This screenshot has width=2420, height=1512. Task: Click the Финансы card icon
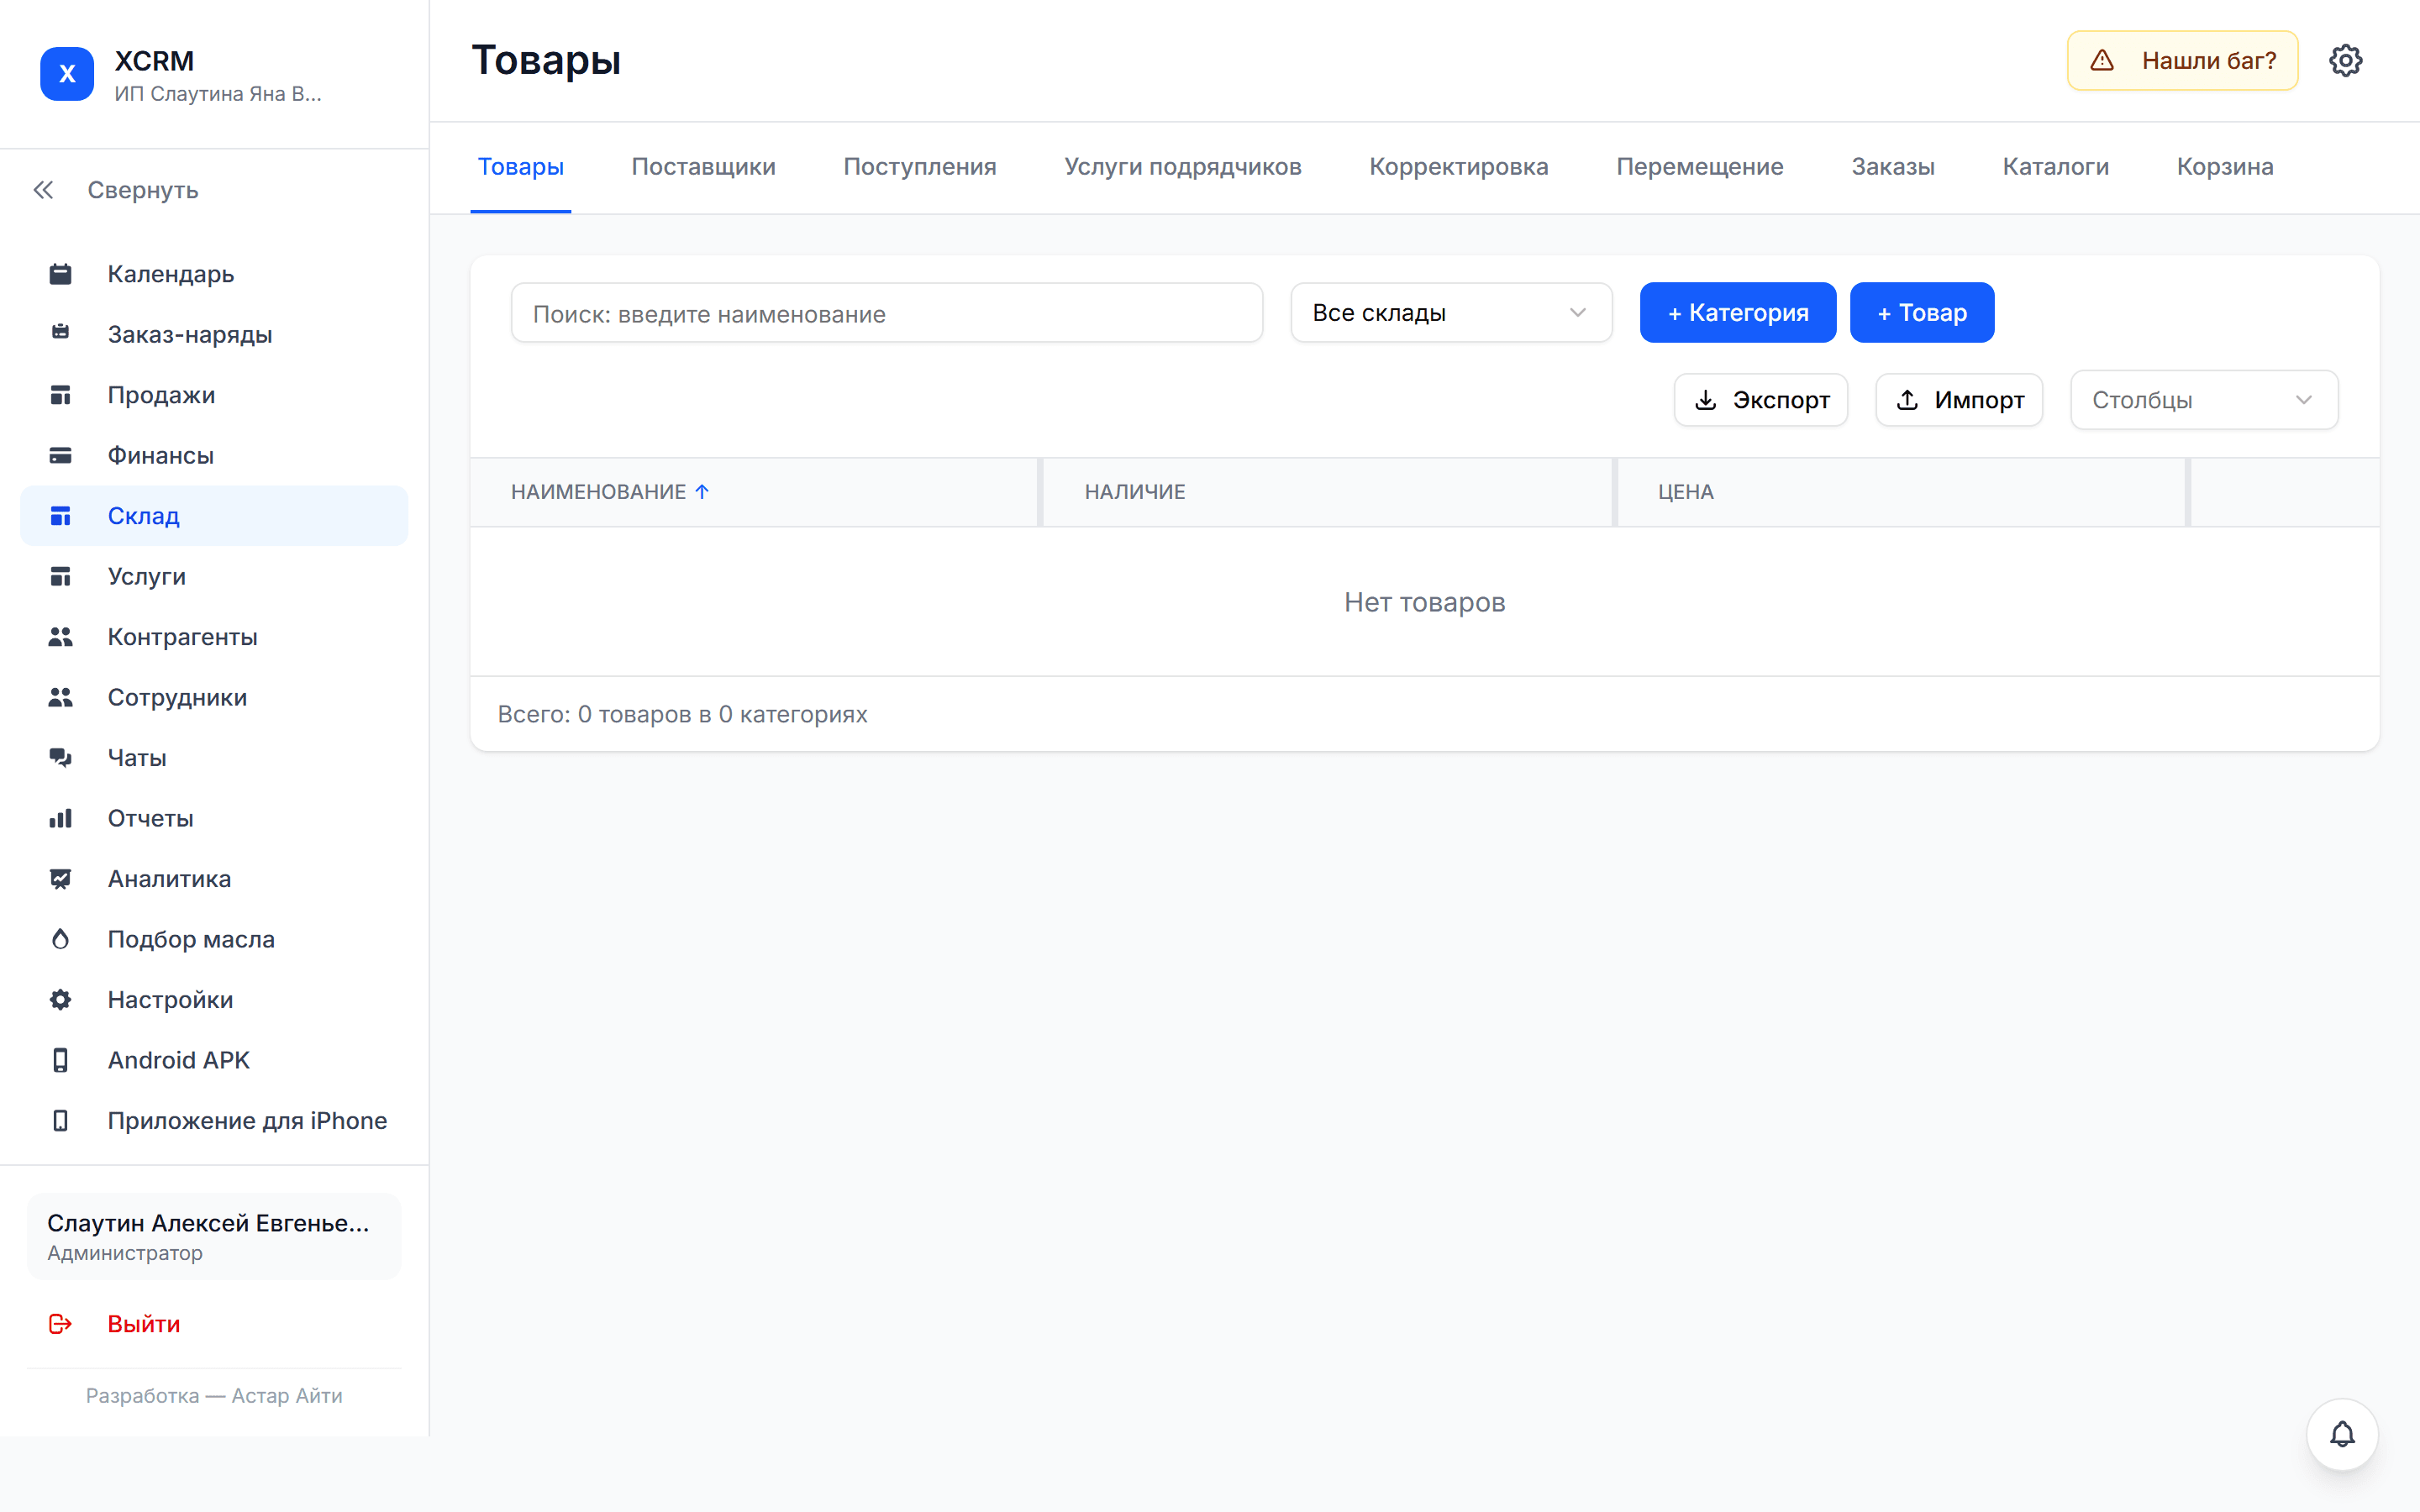coord(60,455)
